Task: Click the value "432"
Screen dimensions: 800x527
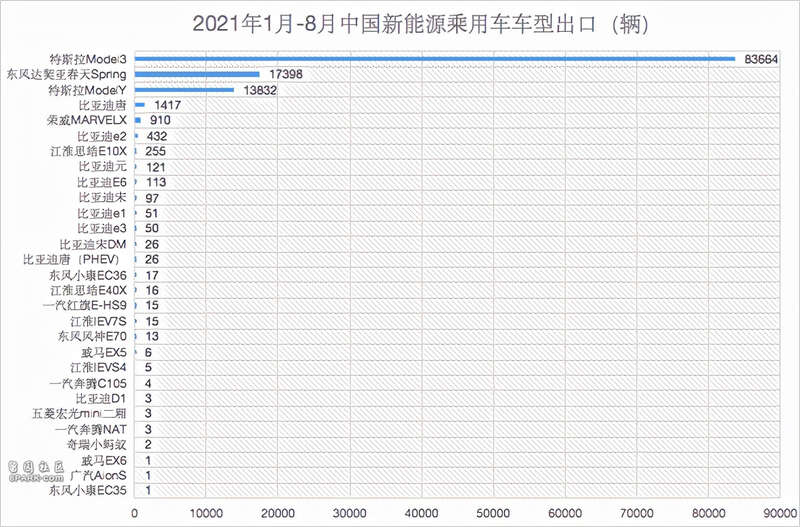Action: pyautogui.click(x=157, y=136)
